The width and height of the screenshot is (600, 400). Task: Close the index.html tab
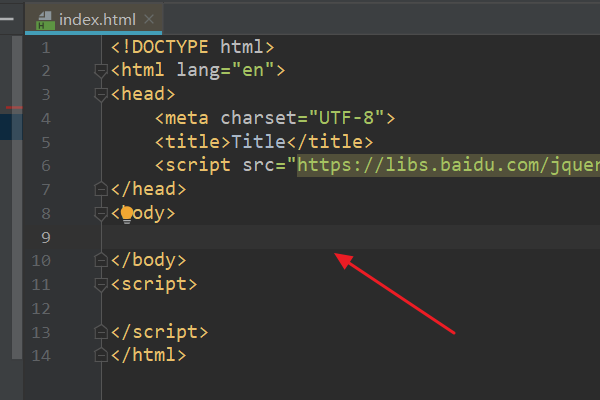tap(149, 19)
